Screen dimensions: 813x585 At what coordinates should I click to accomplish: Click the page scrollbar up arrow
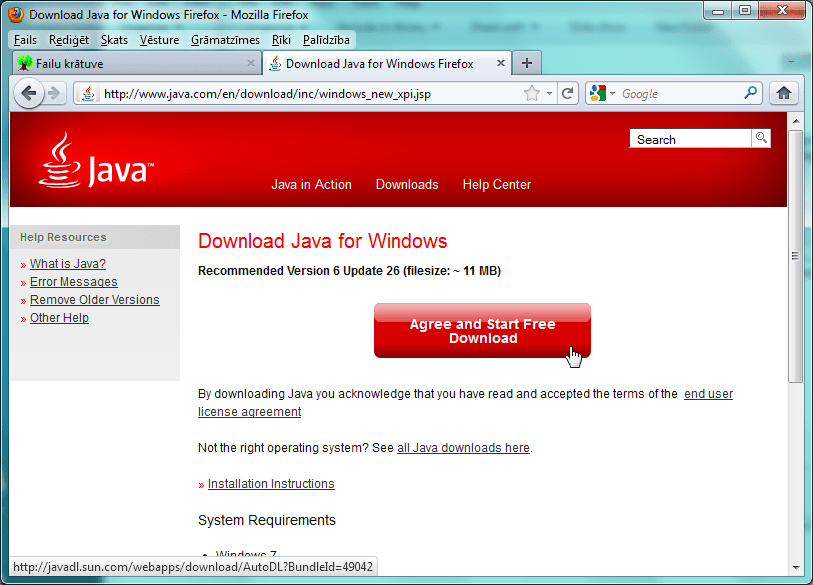click(796, 121)
